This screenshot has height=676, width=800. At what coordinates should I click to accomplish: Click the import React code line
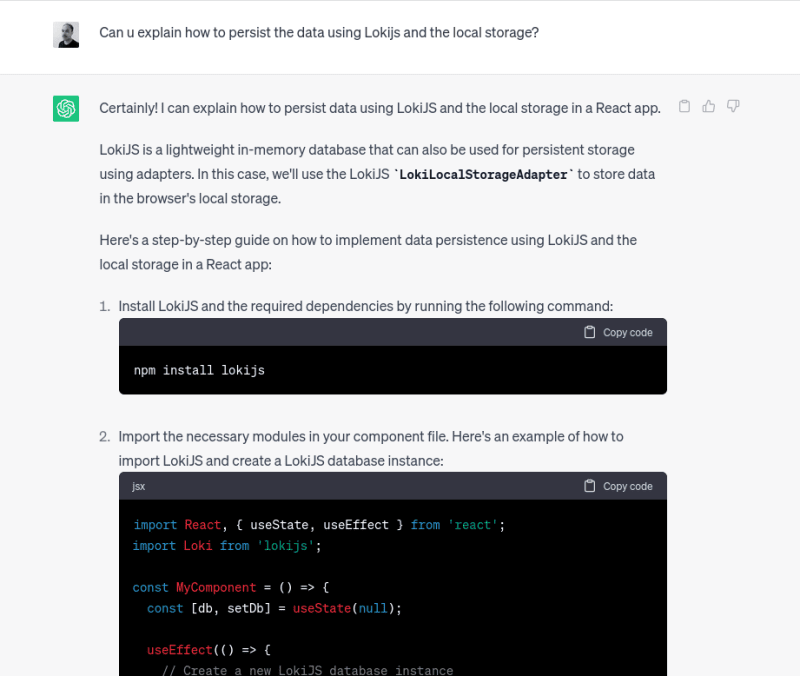319,525
